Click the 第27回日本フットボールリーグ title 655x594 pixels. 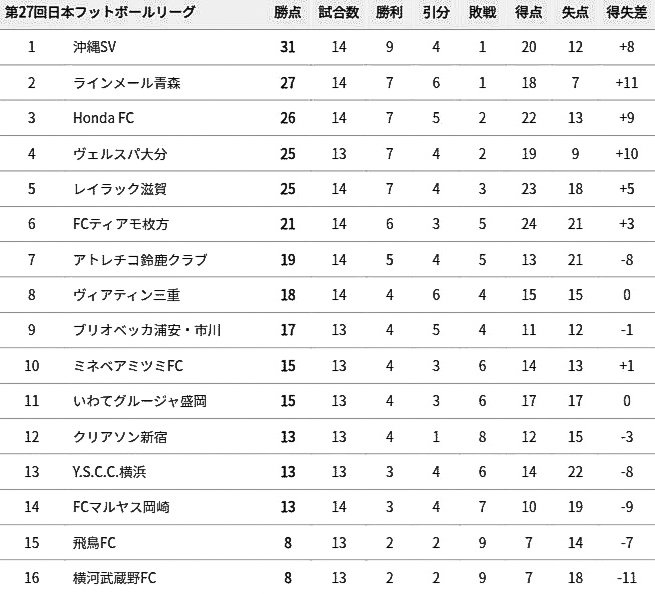point(100,13)
